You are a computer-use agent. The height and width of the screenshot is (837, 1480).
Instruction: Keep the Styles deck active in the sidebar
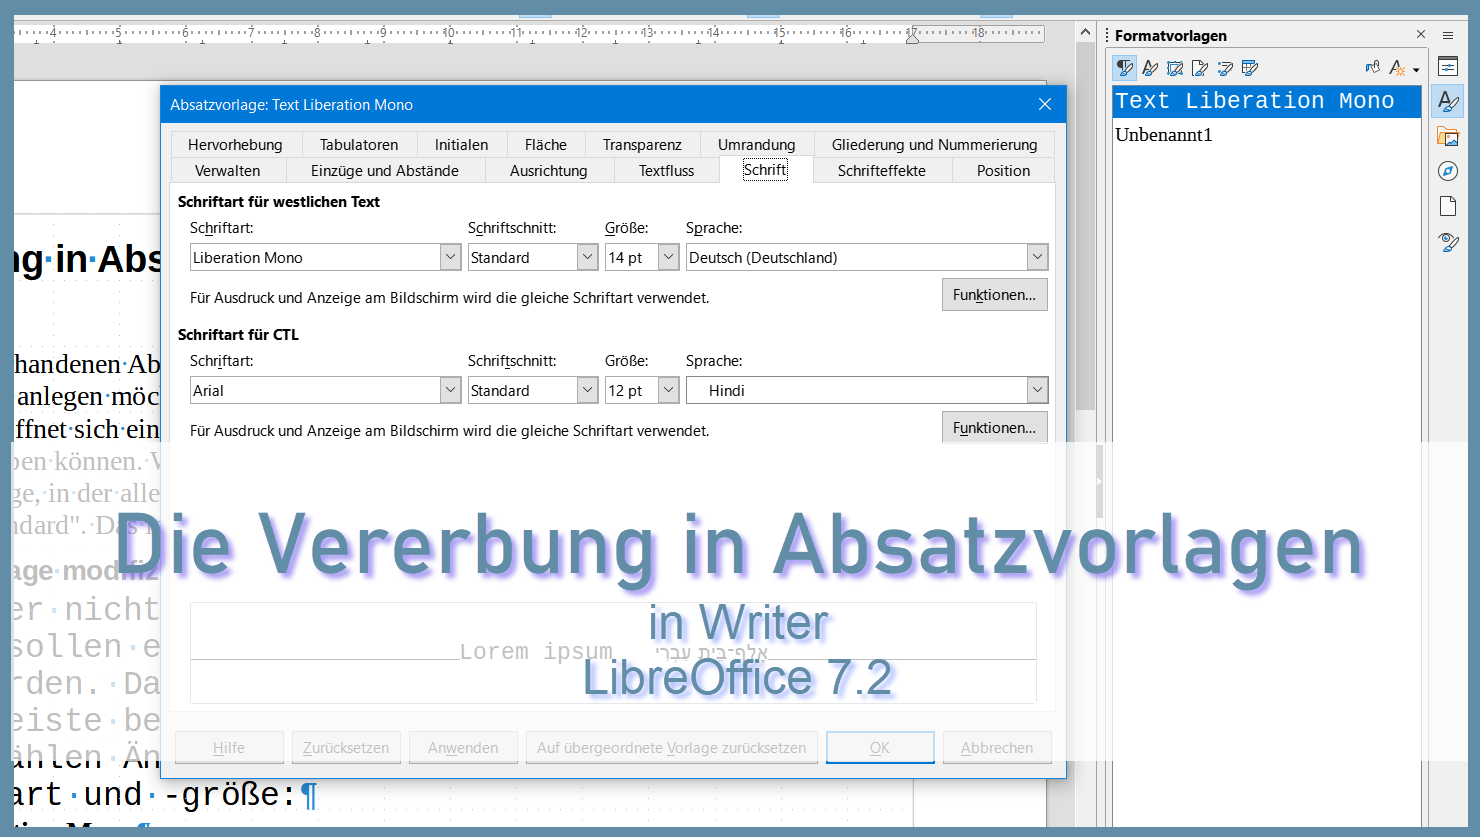pyautogui.click(x=1447, y=100)
